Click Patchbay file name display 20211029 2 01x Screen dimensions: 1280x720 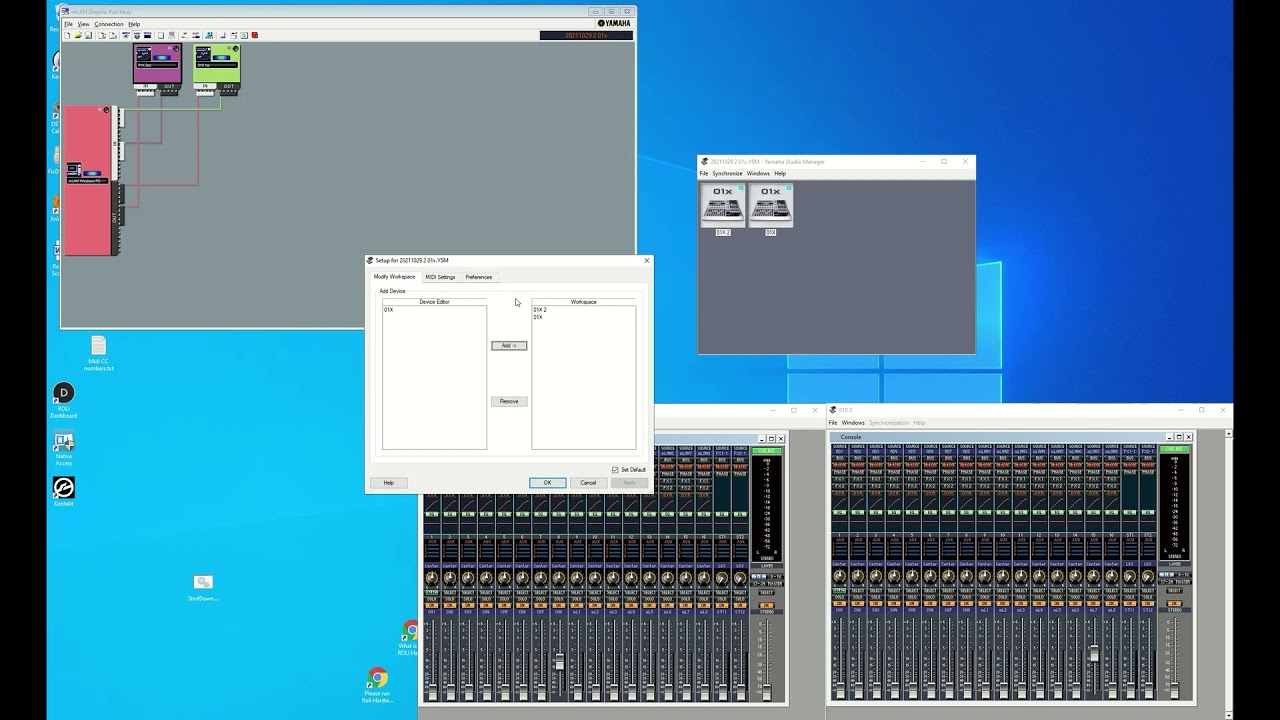pyautogui.click(x=586, y=35)
